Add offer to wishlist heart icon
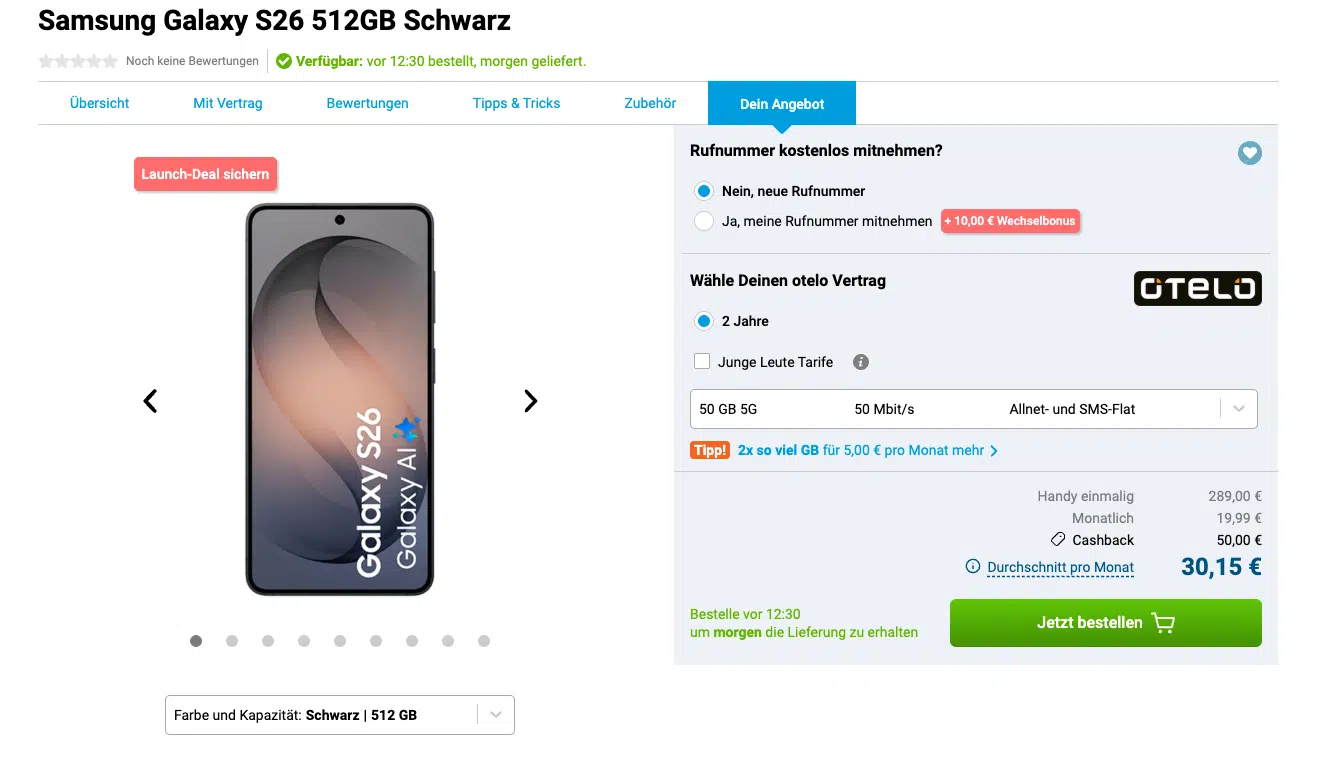The width and height of the screenshot is (1324, 757). click(1249, 153)
